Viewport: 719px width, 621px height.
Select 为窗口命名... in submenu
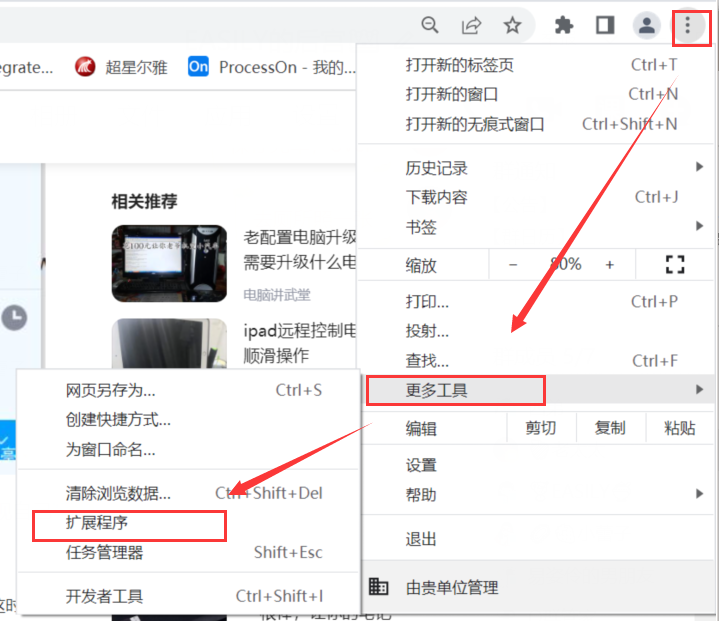[x=189, y=449]
